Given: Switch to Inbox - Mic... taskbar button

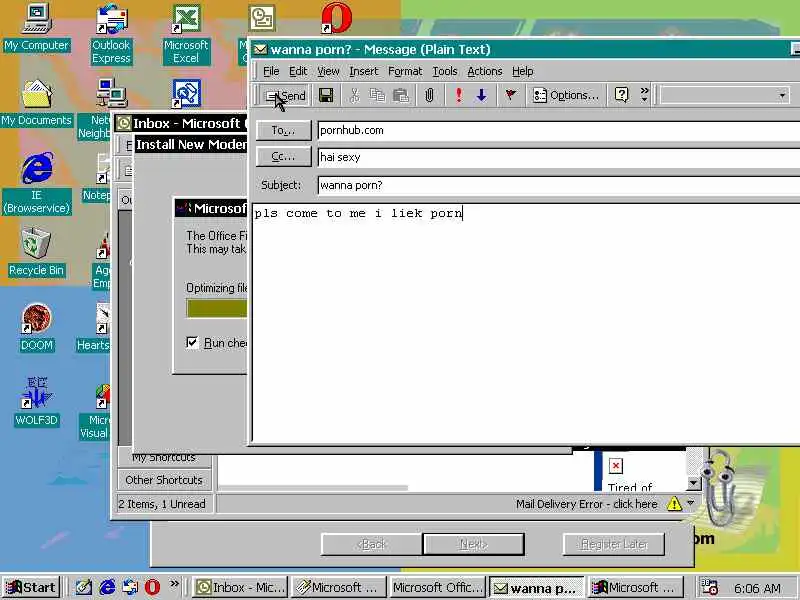Looking at the screenshot, I should coord(241,588).
